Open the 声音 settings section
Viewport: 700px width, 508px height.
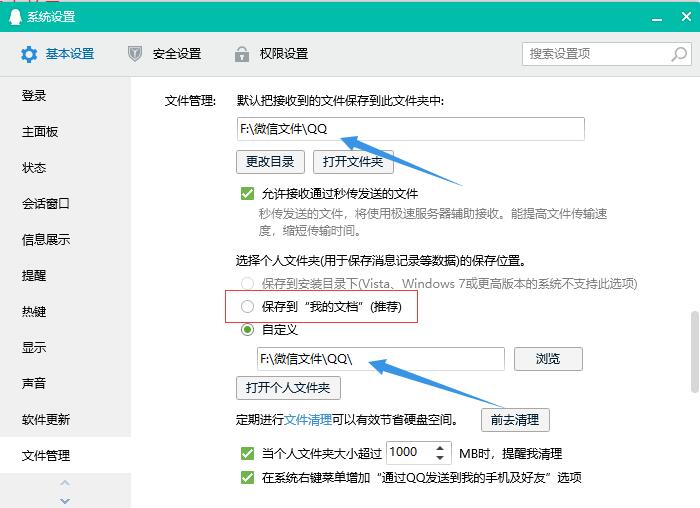(x=34, y=383)
